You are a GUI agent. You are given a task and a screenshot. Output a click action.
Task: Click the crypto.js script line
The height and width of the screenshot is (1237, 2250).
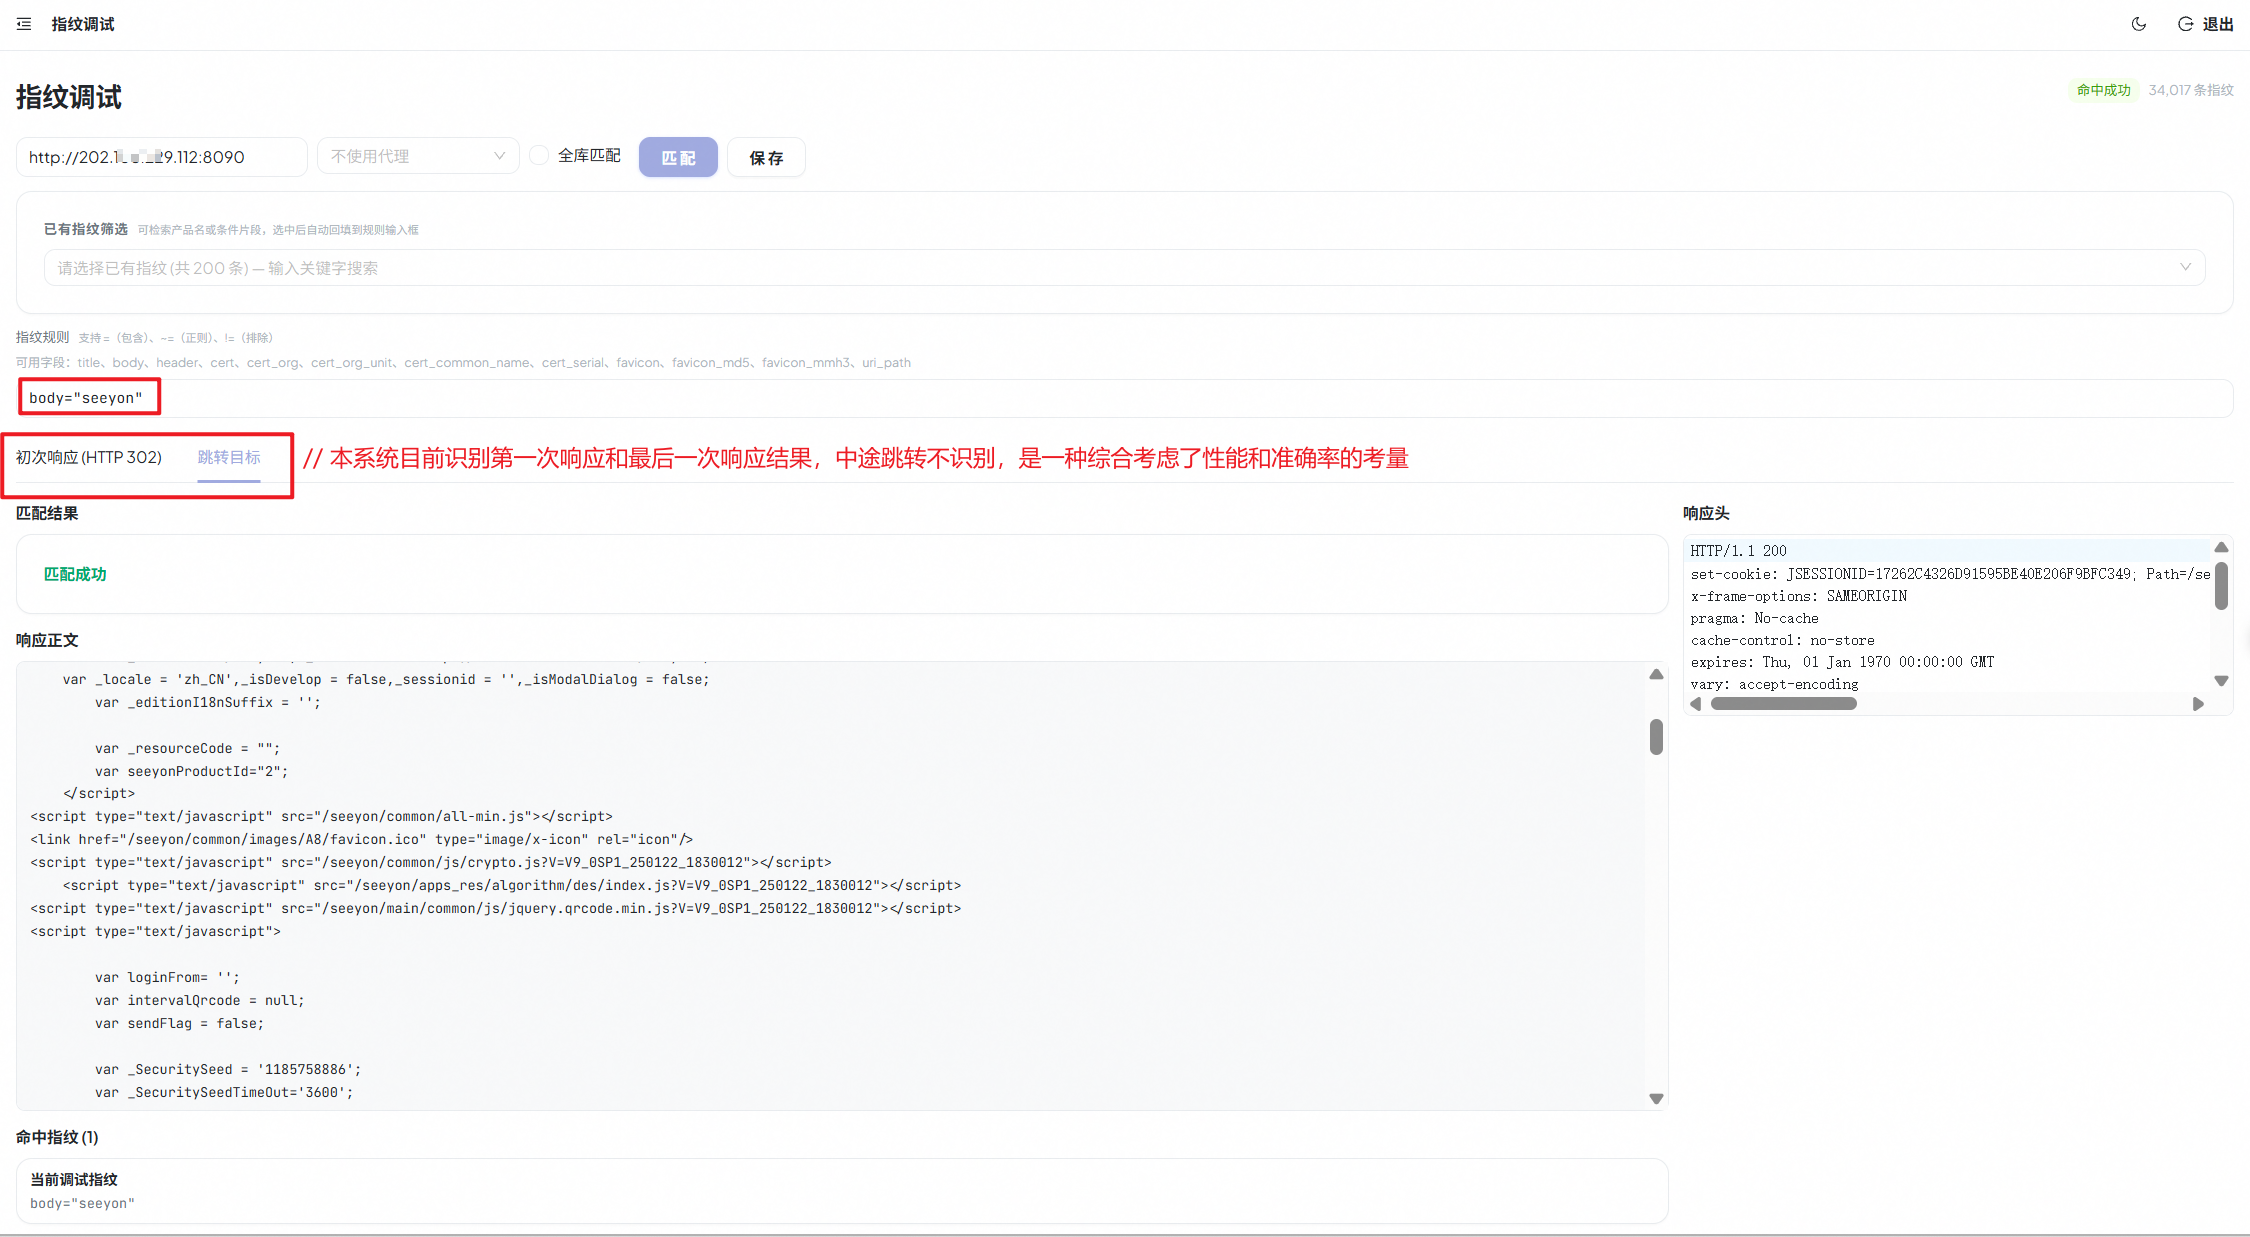[431, 862]
